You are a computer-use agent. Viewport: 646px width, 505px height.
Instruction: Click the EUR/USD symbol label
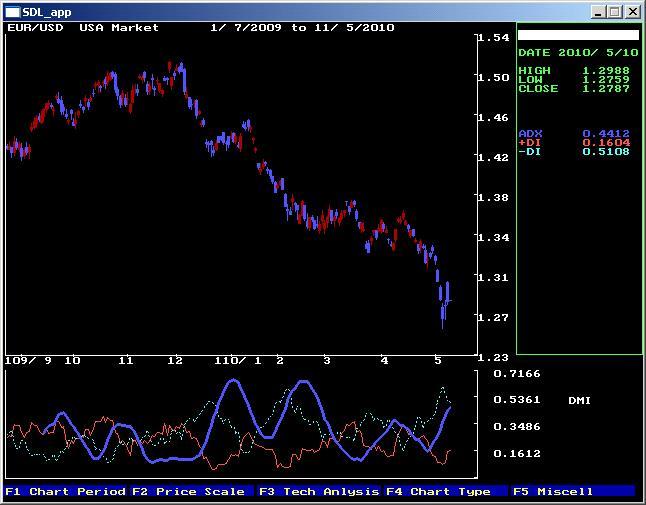35,28
